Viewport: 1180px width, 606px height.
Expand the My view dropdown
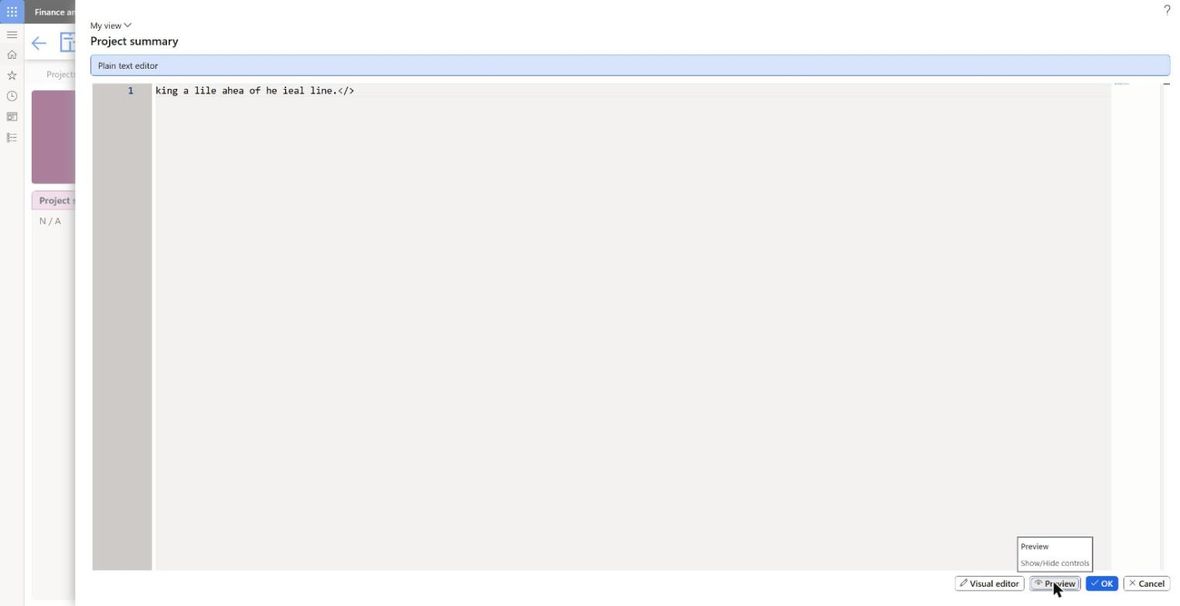point(111,26)
